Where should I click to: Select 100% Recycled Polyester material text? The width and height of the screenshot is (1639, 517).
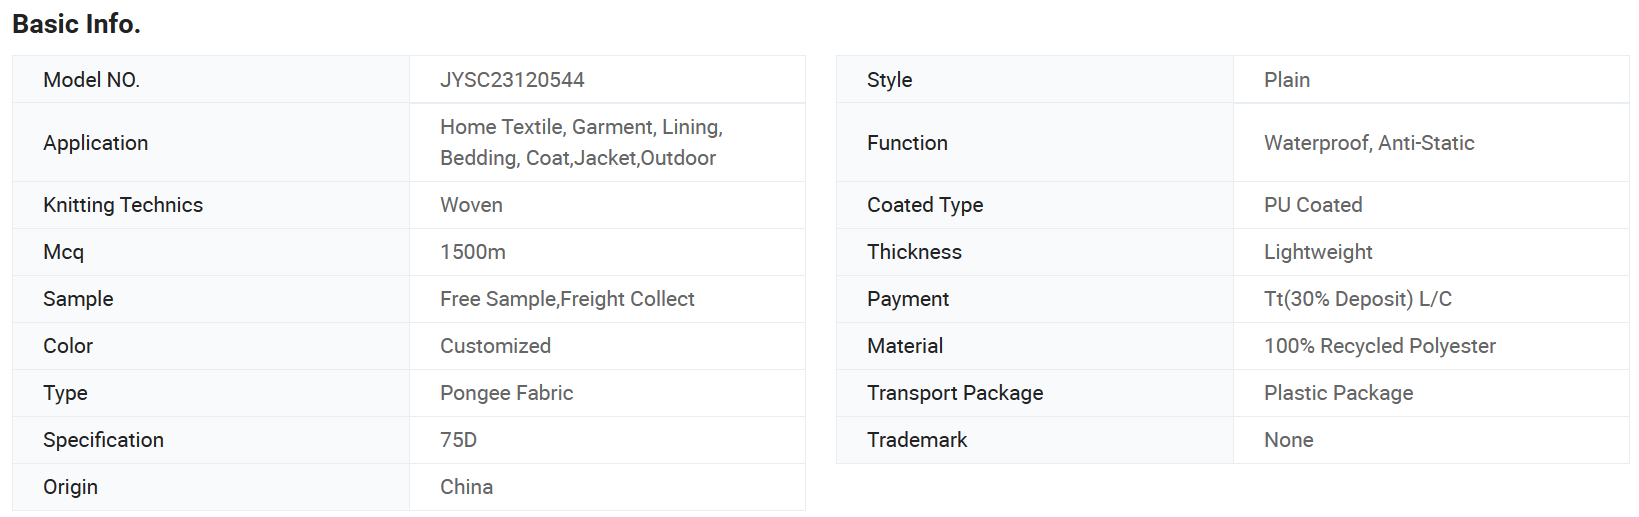coord(1380,346)
